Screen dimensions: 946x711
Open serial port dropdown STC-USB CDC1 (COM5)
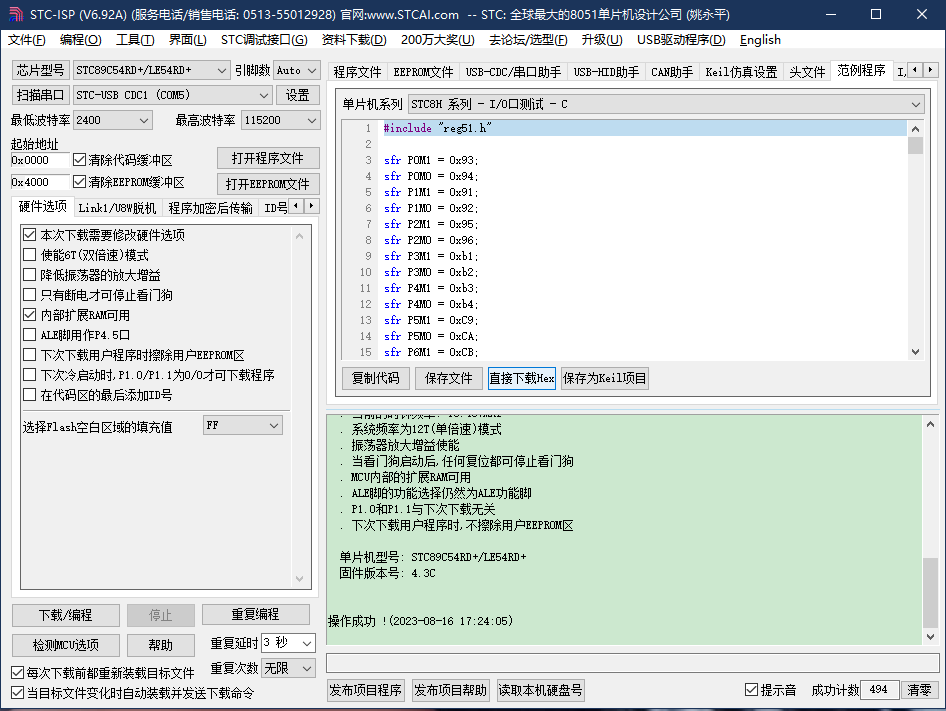(173, 95)
